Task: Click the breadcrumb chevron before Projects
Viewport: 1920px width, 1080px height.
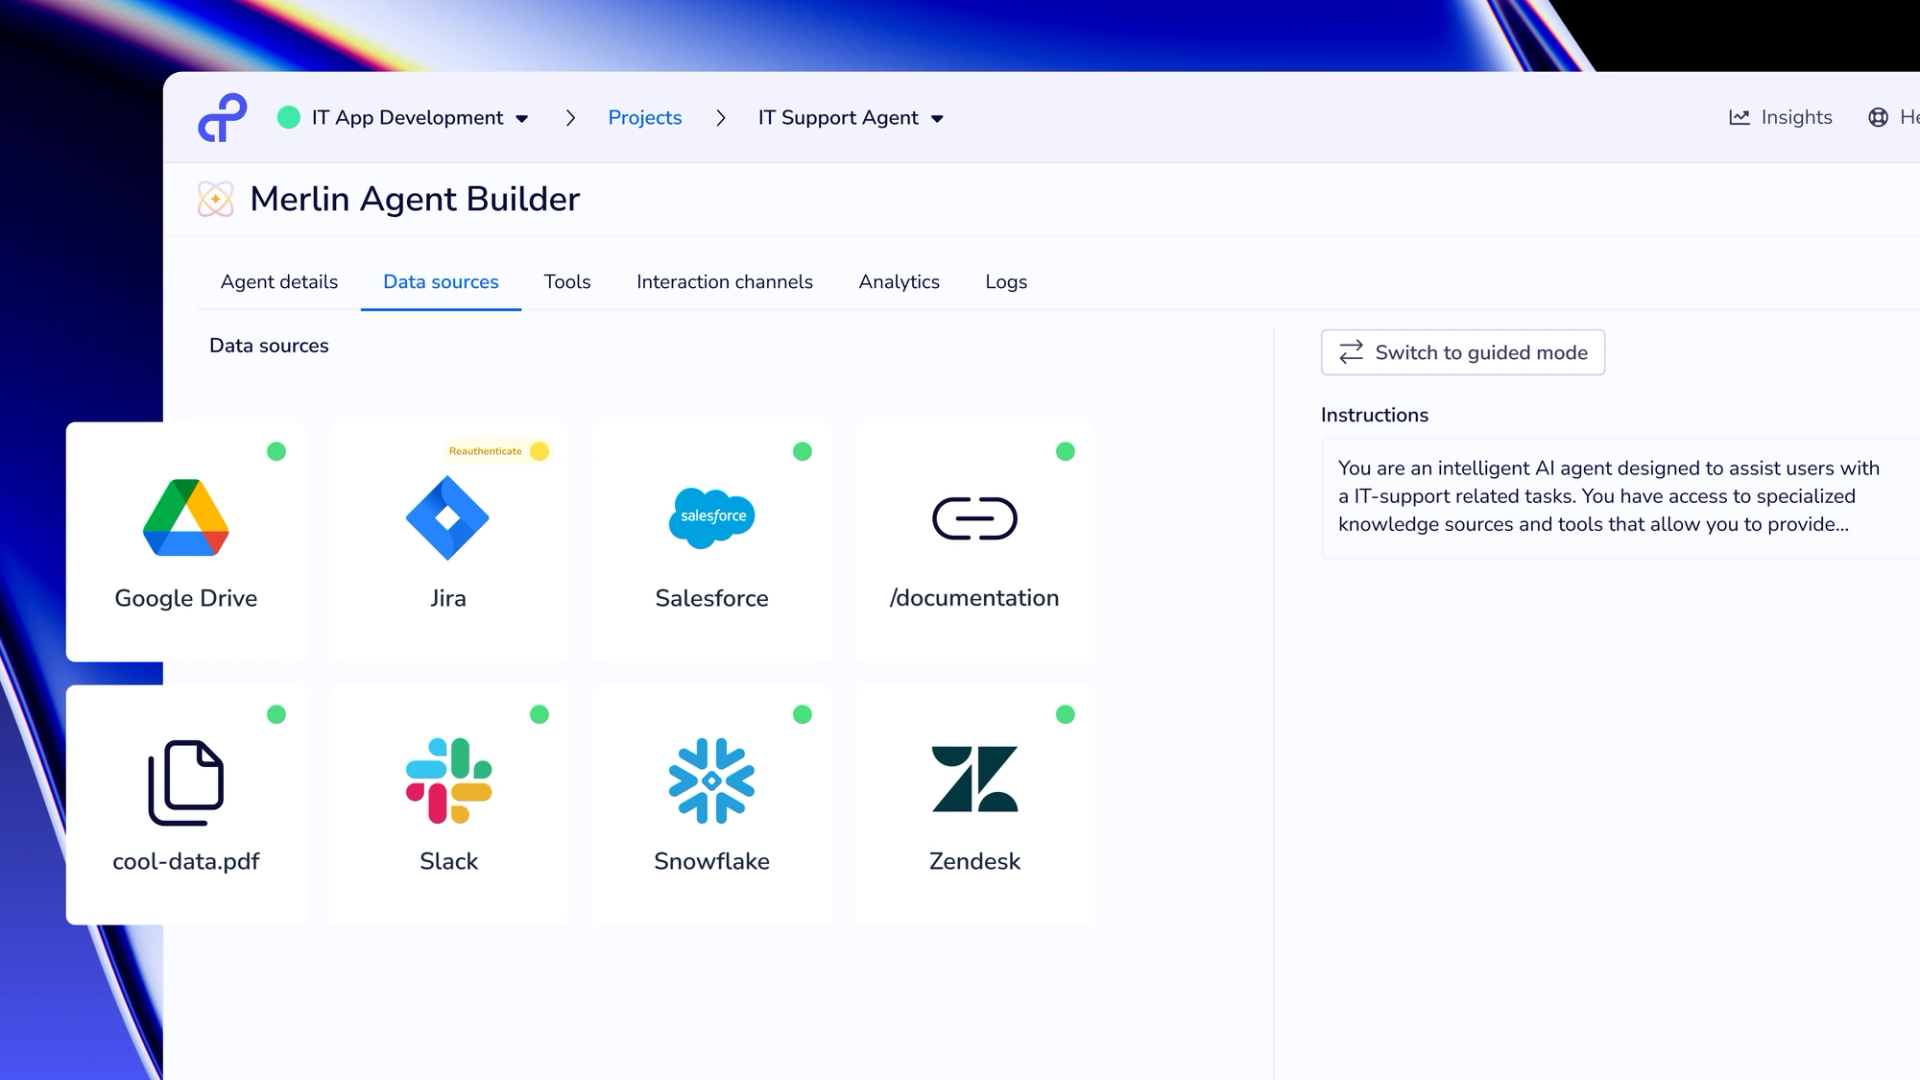Action: [x=570, y=118]
